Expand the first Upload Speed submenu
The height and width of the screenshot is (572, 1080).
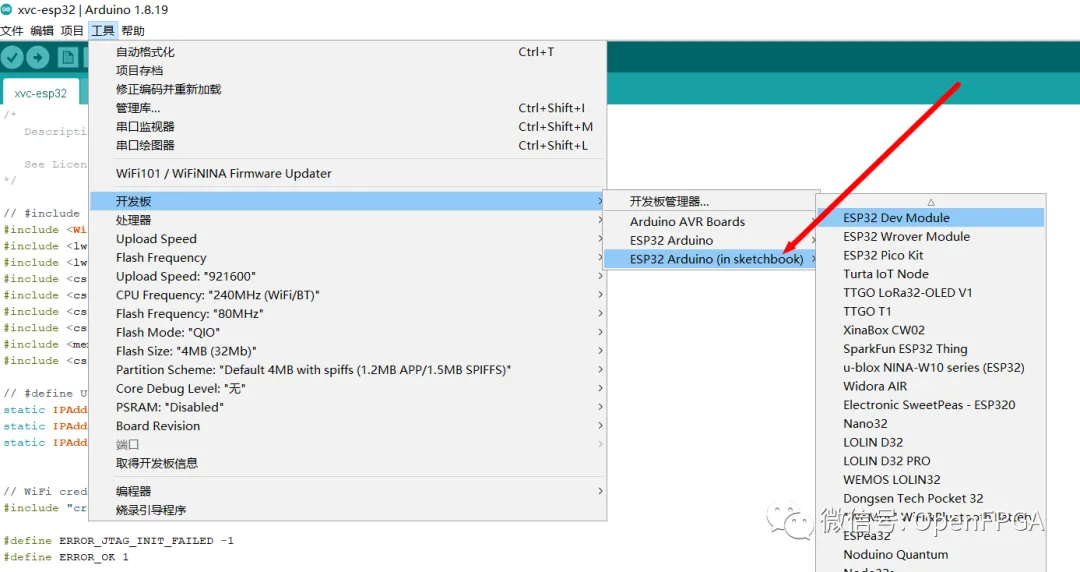coord(348,238)
